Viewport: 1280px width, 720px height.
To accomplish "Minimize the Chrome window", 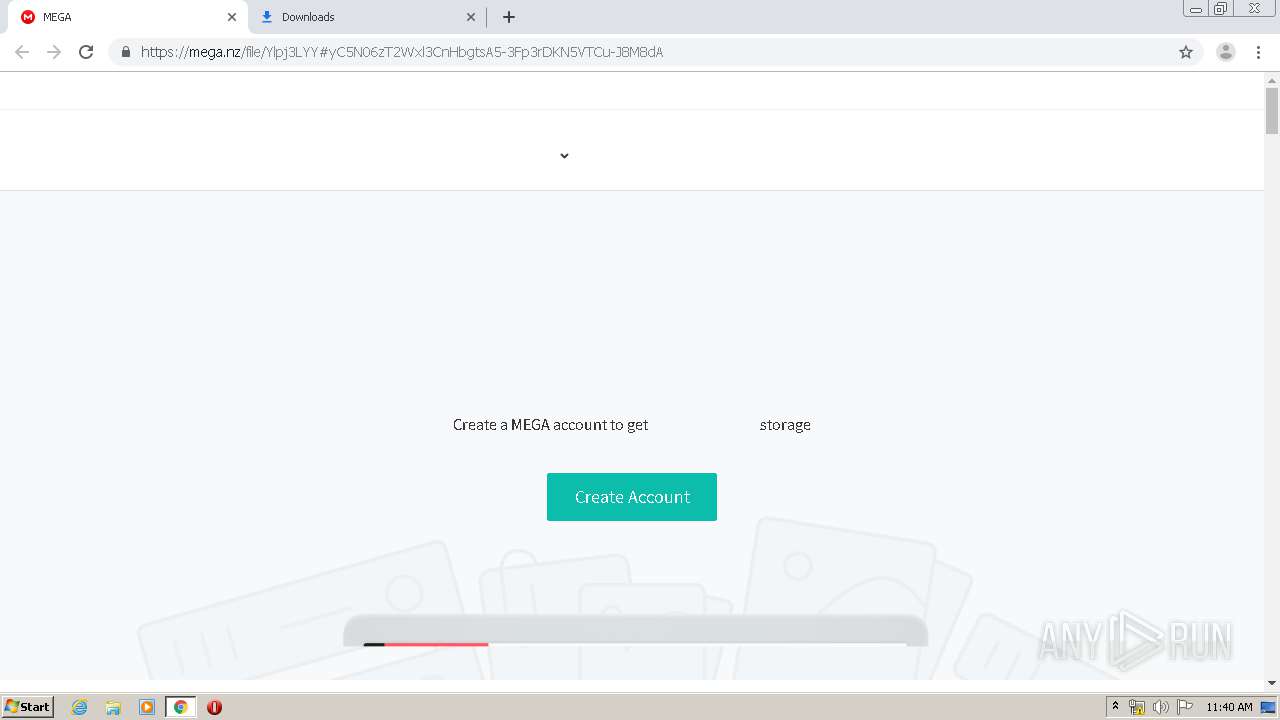I will (1196, 9).
